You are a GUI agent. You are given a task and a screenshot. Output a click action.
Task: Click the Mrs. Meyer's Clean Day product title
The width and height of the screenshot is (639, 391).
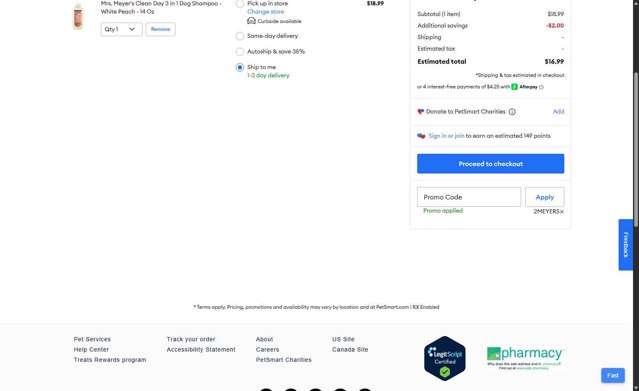pyautogui.click(x=161, y=7)
